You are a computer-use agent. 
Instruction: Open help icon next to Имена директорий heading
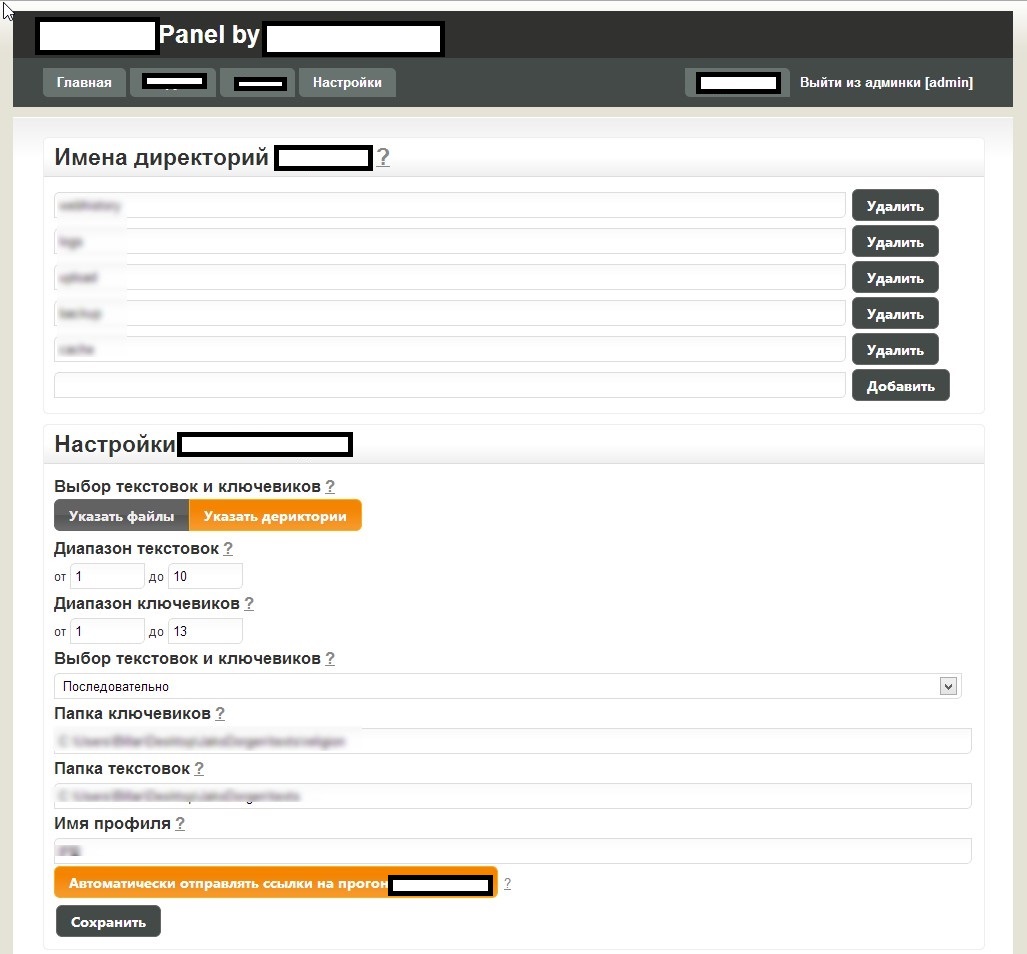[382, 158]
